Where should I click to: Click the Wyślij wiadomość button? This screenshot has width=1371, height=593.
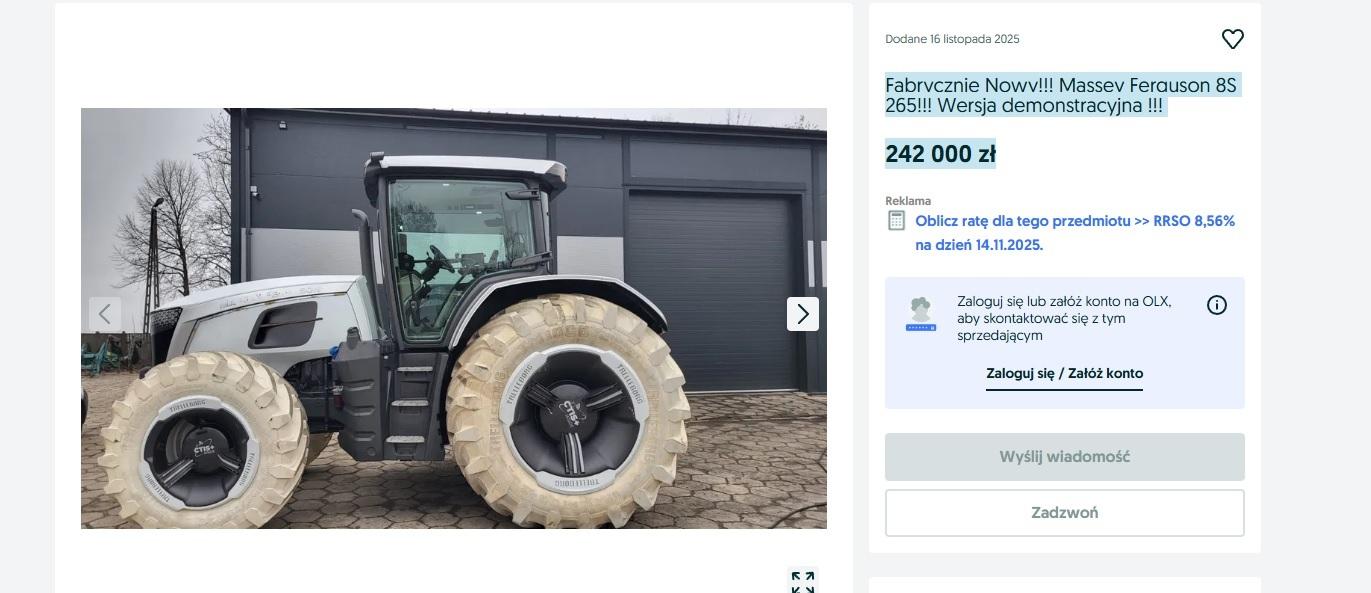point(1065,457)
